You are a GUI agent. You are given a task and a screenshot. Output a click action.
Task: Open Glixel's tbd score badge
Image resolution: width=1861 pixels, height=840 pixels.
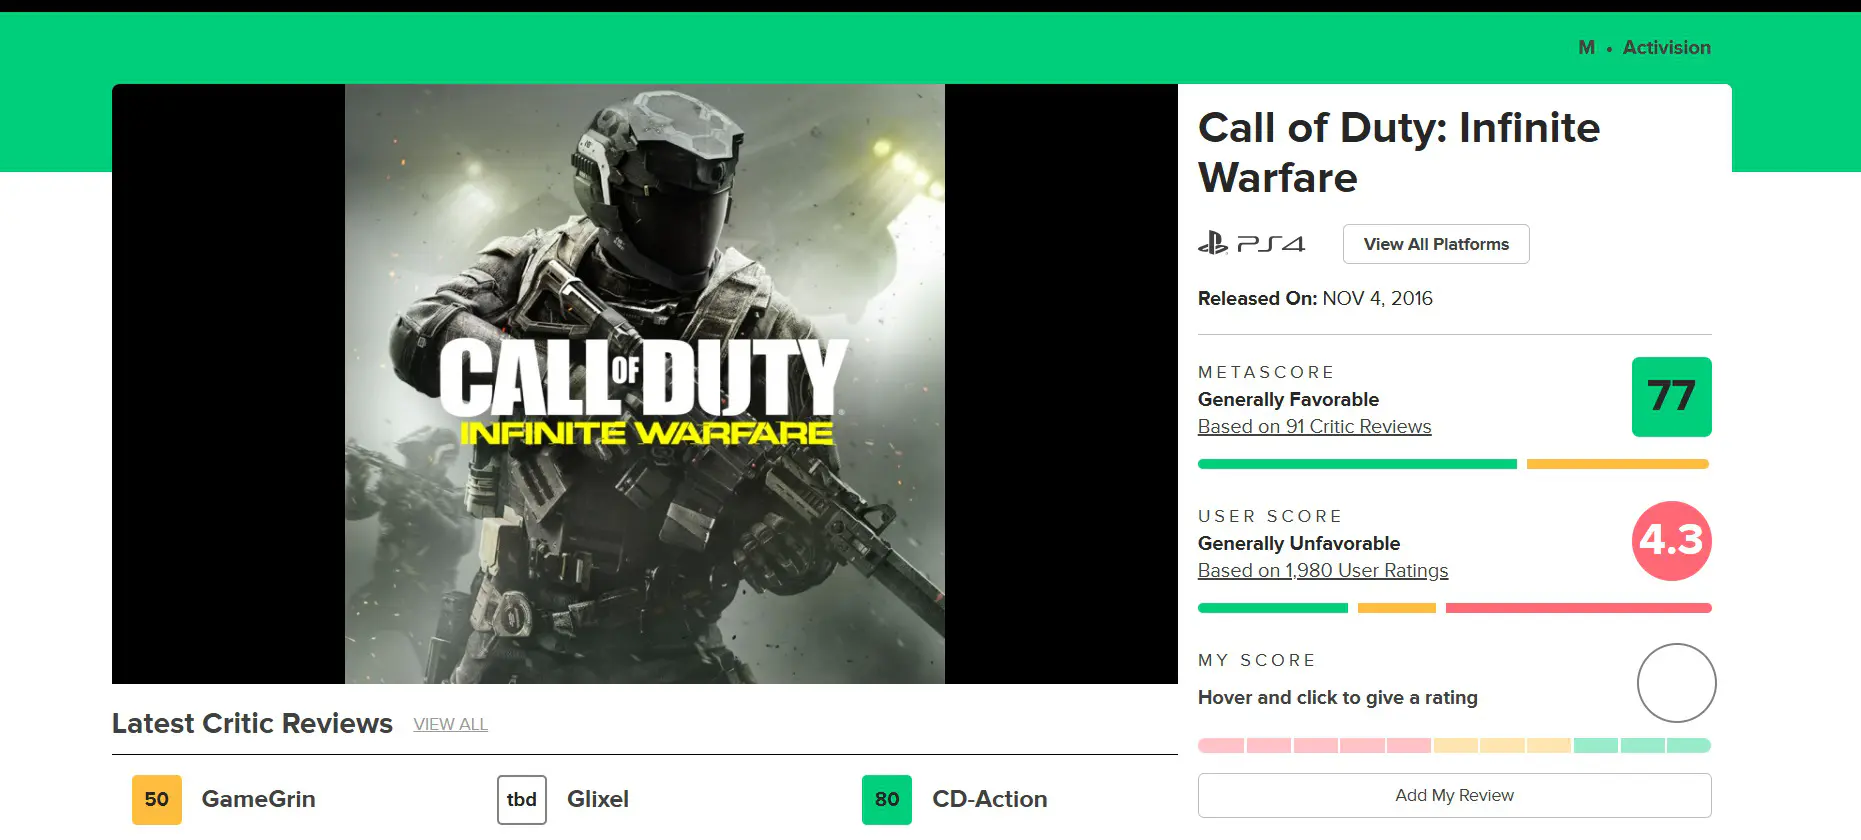522,799
